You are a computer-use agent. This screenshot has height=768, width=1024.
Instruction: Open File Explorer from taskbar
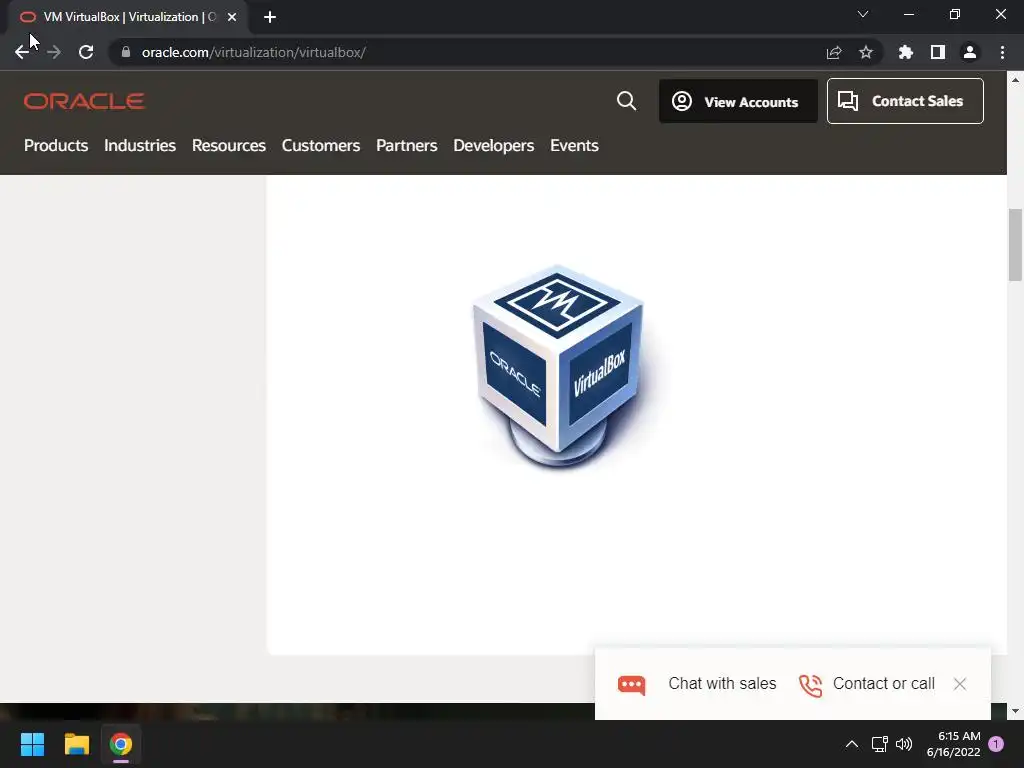point(76,744)
